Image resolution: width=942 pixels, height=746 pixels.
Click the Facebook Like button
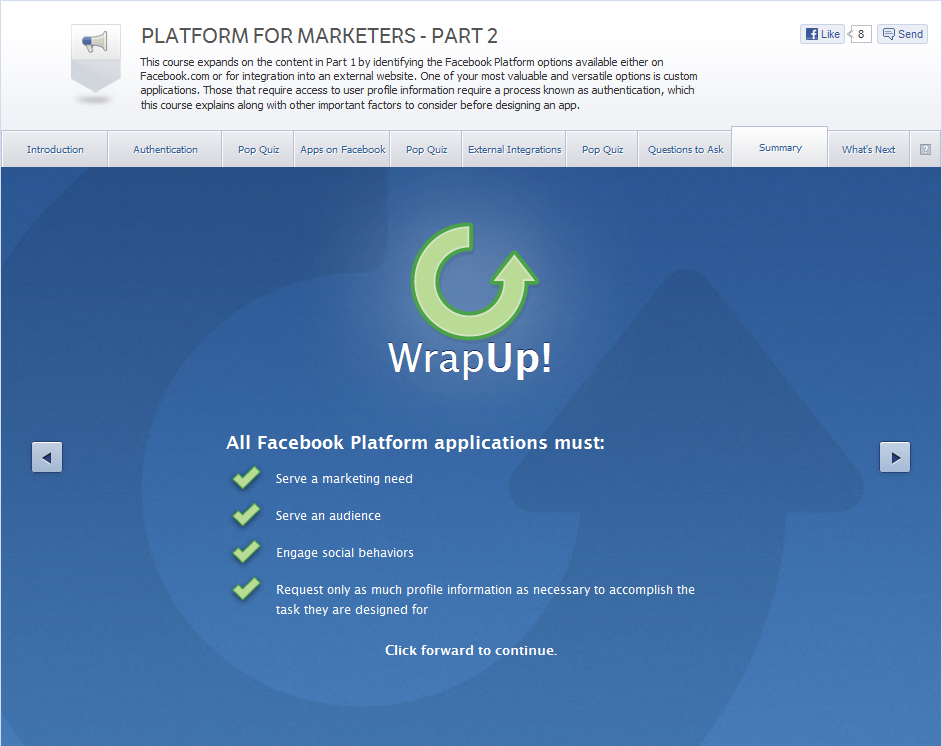[x=822, y=34]
